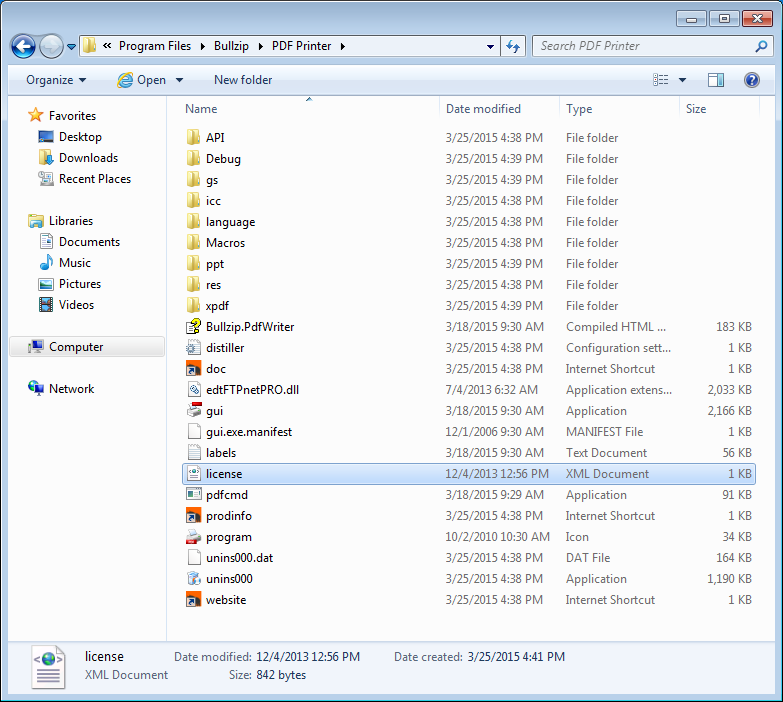
Task: Open the view options dropdown arrow
Action: tap(682, 80)
